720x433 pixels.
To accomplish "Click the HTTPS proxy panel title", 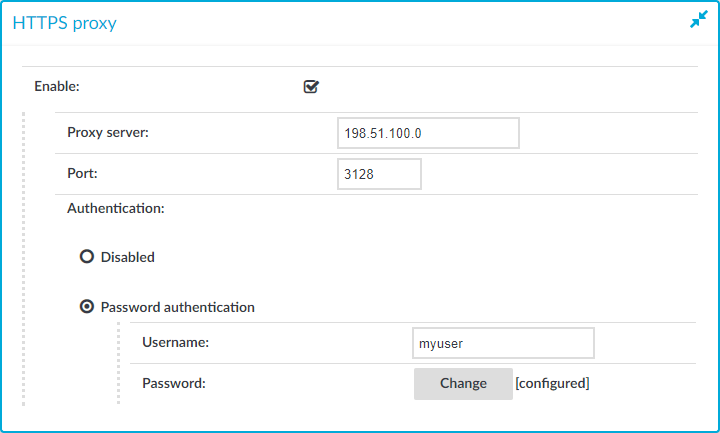I will click(64, 23).
